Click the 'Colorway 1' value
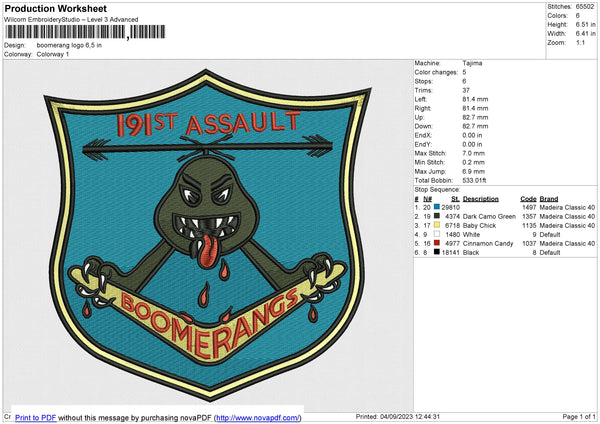Image resolution: width=600 pixels, height=424 pixels. [53, 54]
